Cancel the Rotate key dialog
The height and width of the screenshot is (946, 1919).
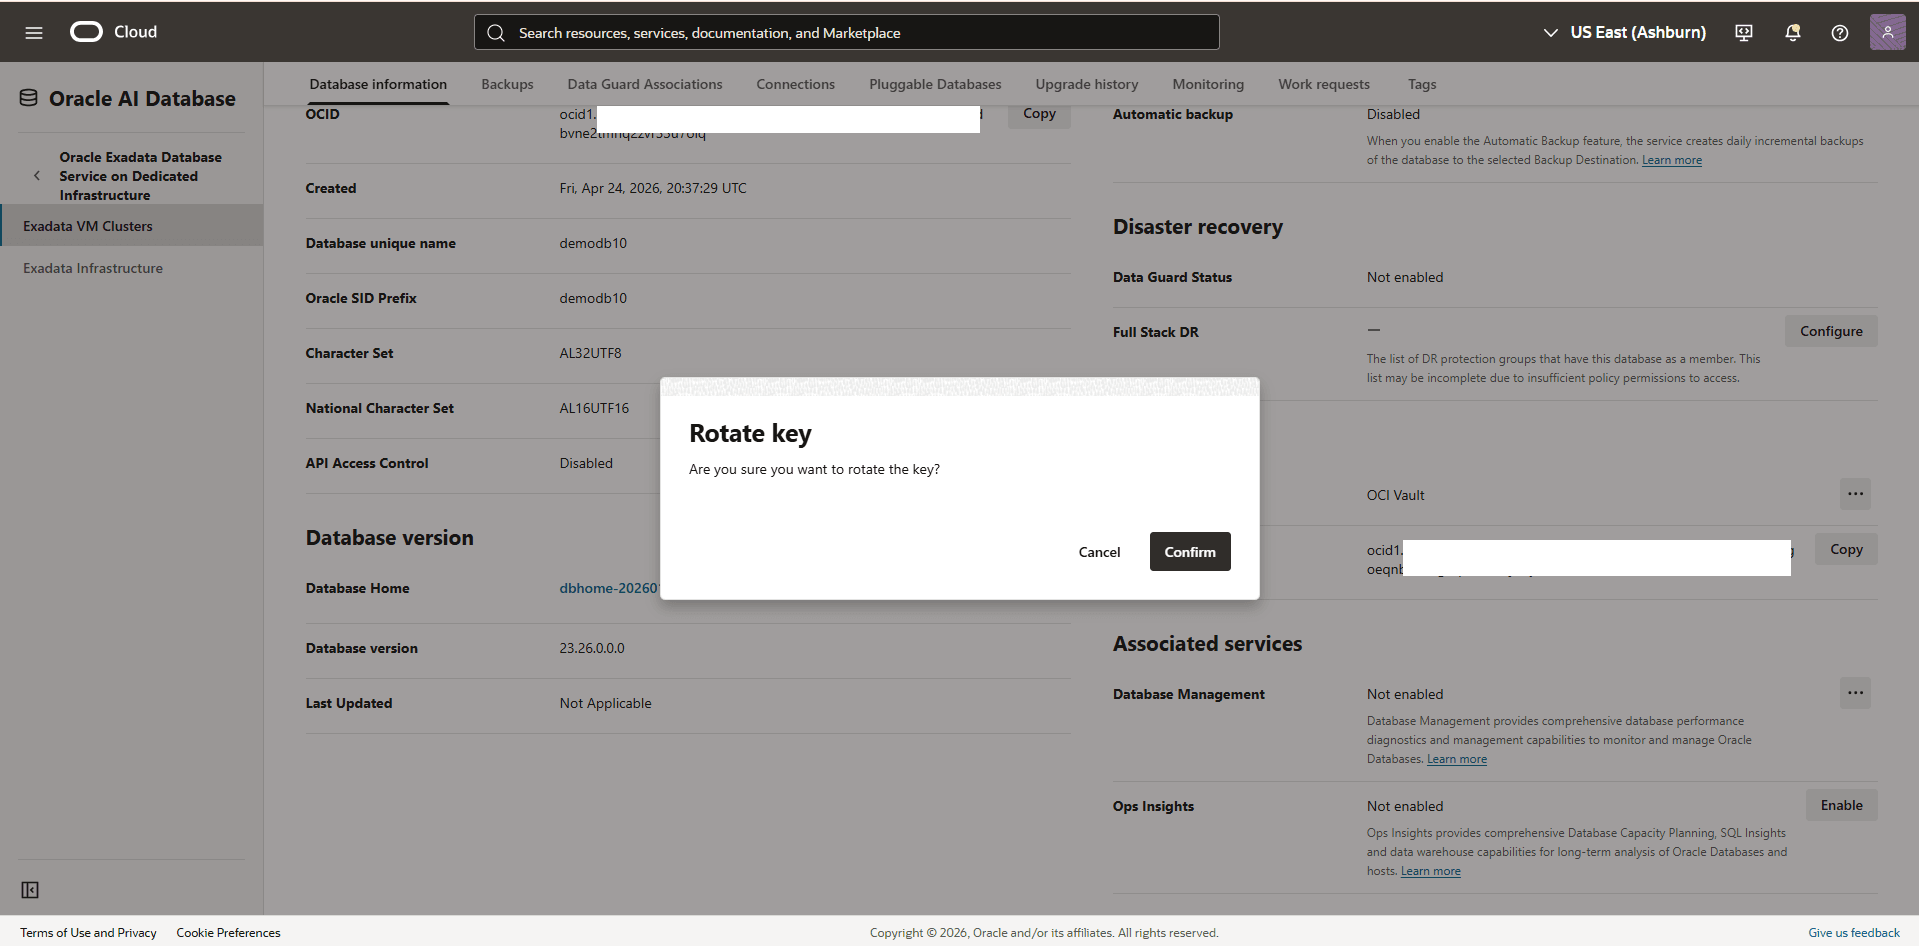pyautogui.click(x=1099, y=552)
